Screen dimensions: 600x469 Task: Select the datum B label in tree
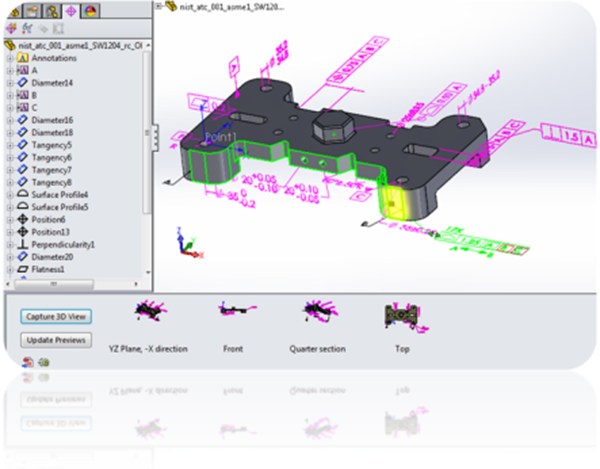34,95
